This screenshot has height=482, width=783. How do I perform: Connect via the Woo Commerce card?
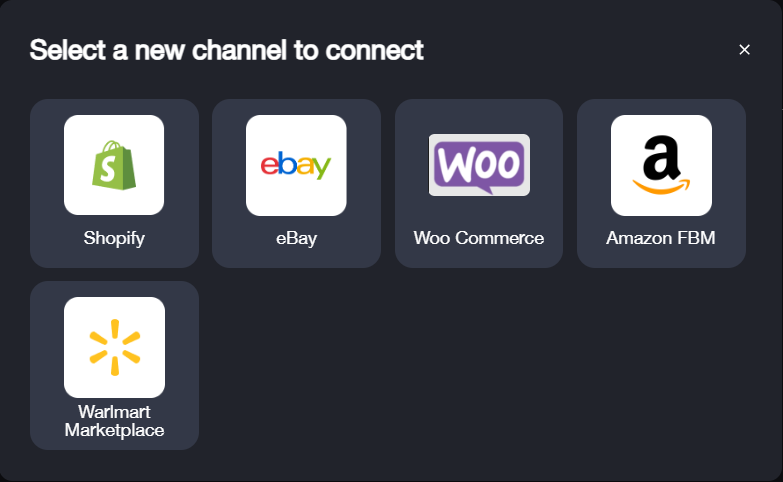pos(479,183)
